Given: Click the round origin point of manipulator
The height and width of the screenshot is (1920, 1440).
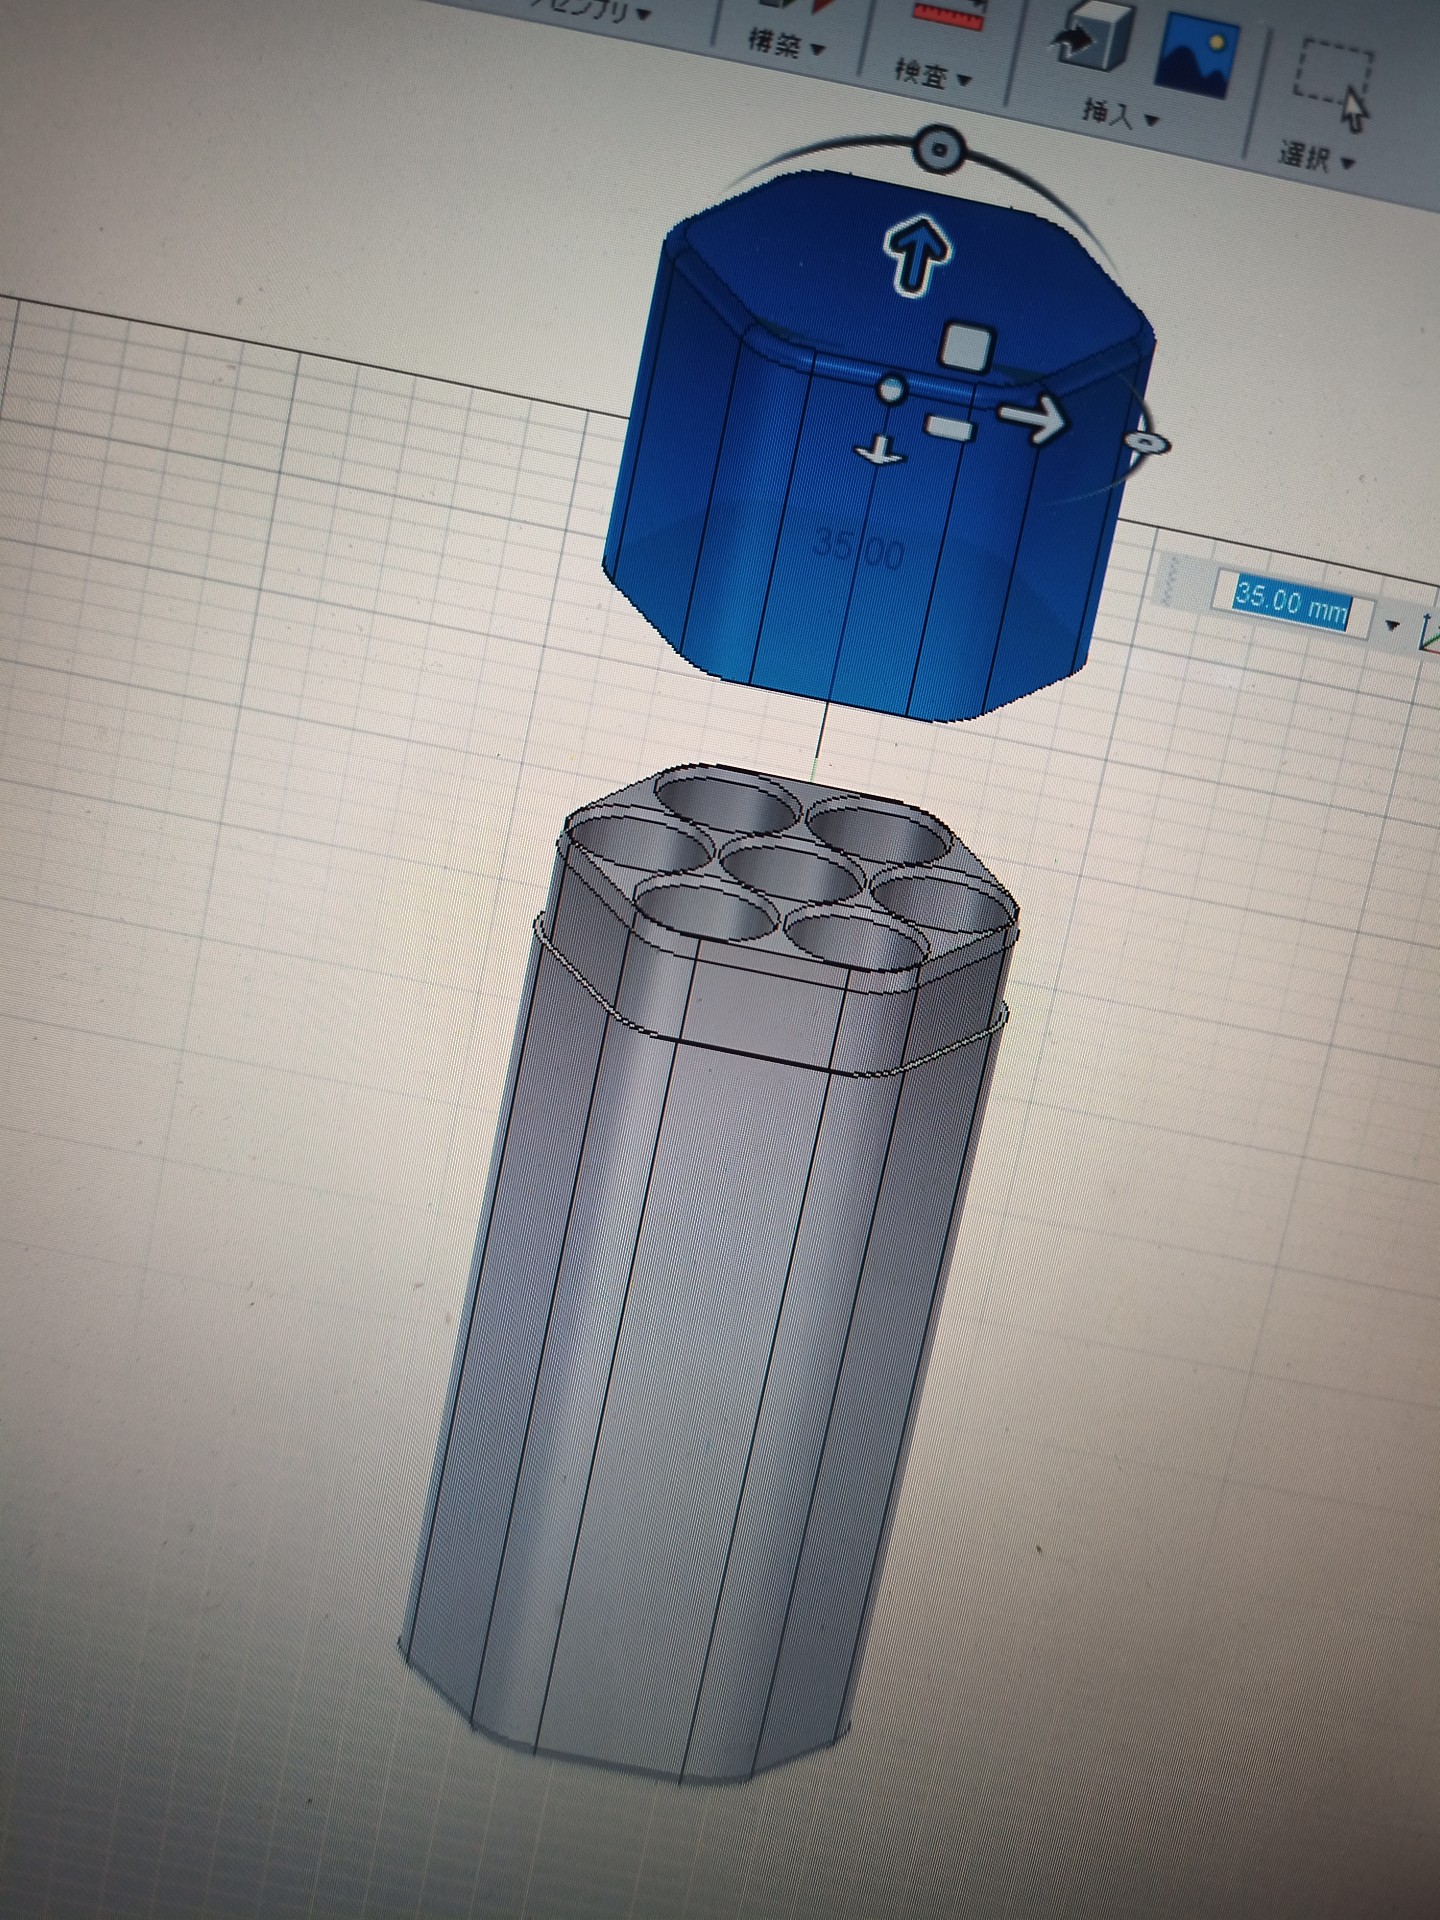Looking at the screenshot, I should coord(892,389).
